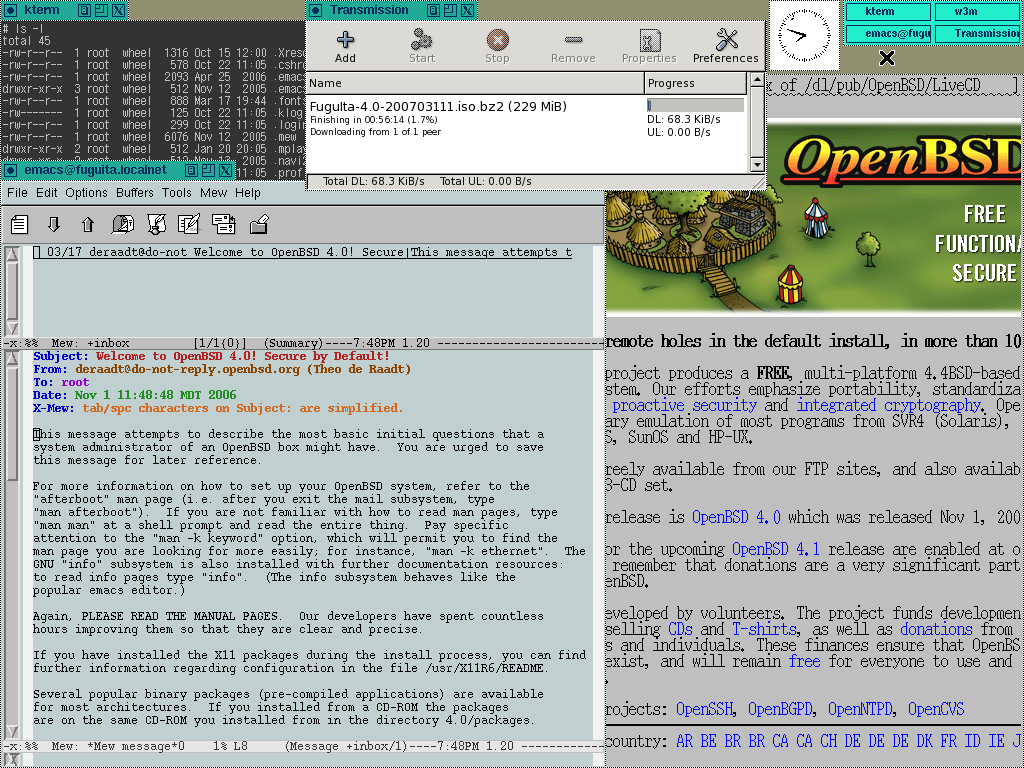Open the emacs Tools menu
1024x768 pixels.
(x=176, y=193)
